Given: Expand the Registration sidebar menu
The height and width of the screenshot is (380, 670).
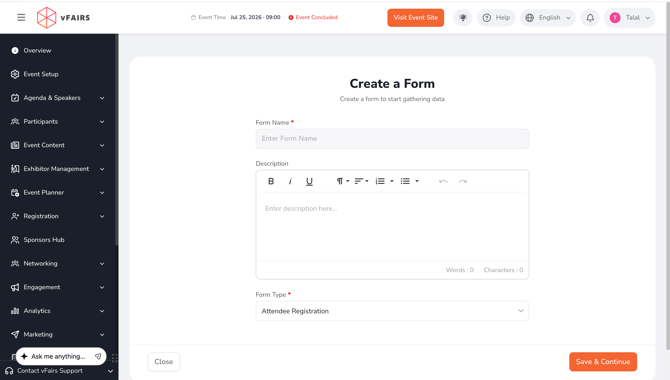Looking at the screenshot, I should (x=58, y=216).
